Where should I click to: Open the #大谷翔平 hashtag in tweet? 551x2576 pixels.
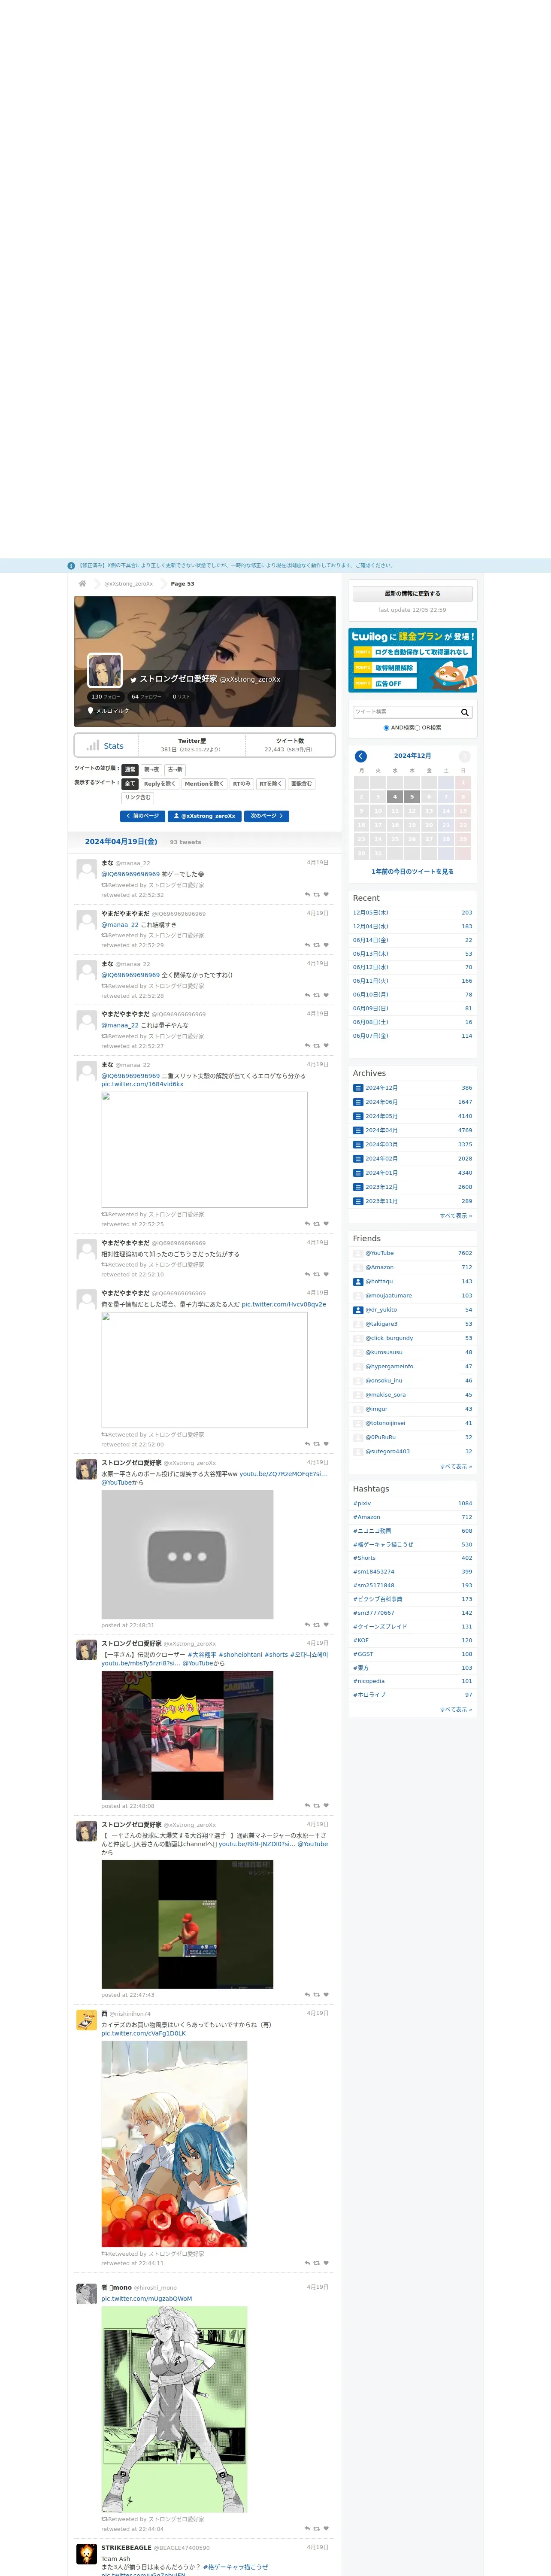(202, 1655)
